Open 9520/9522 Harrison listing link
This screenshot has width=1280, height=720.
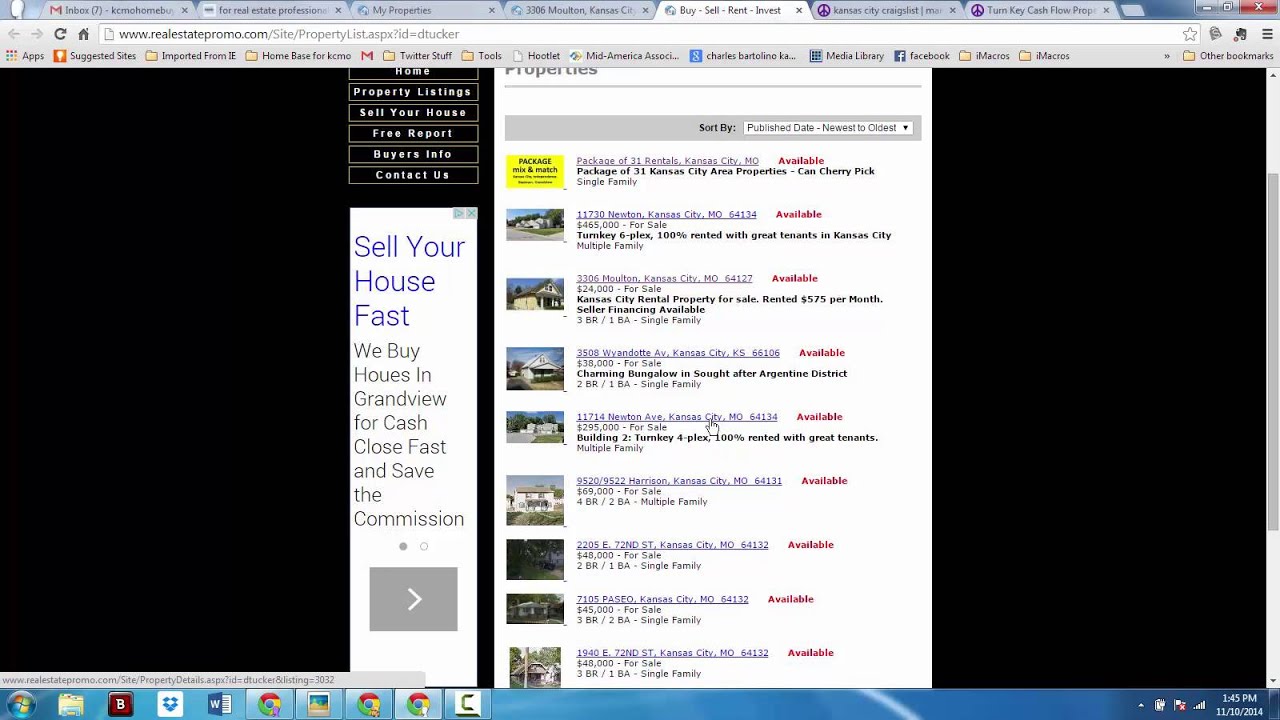(x=679, y=481)
